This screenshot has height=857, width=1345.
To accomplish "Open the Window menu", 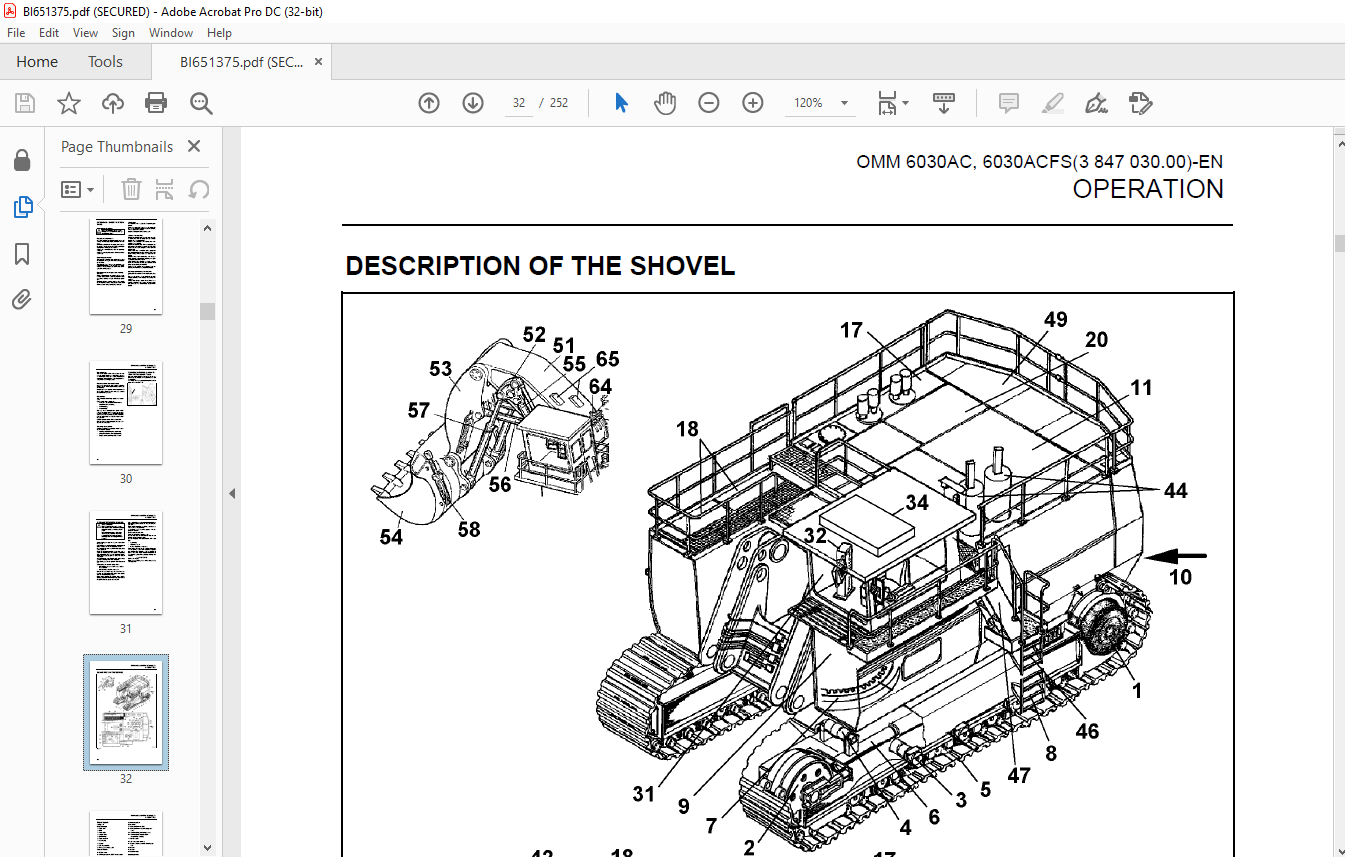I will [x=171, y=33].
